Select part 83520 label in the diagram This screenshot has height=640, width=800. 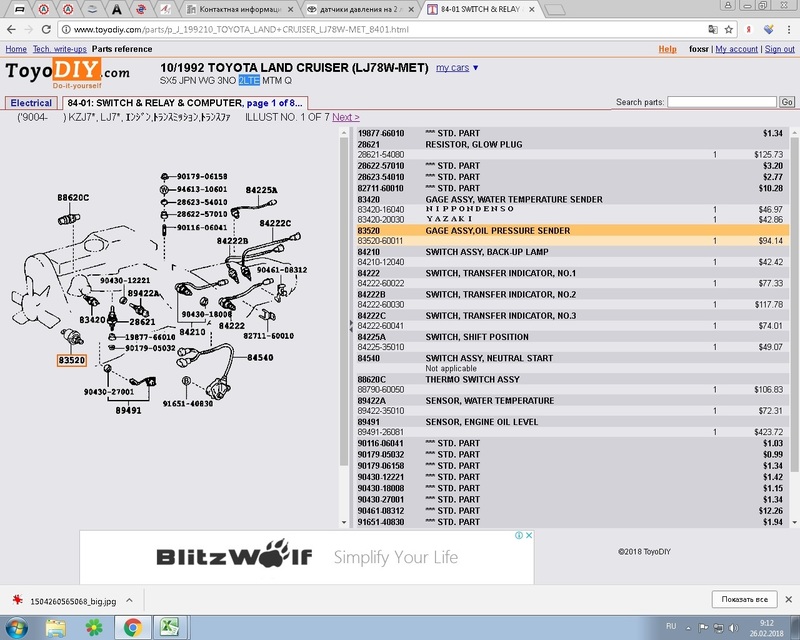click(71, 360)
